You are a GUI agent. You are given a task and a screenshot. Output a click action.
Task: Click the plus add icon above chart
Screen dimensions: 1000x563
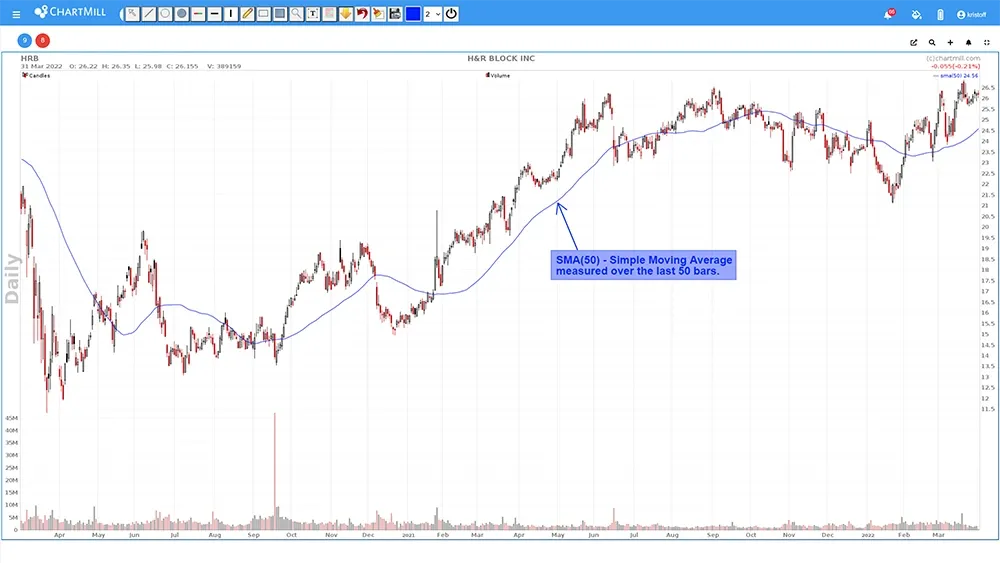(x=950, y=43)
